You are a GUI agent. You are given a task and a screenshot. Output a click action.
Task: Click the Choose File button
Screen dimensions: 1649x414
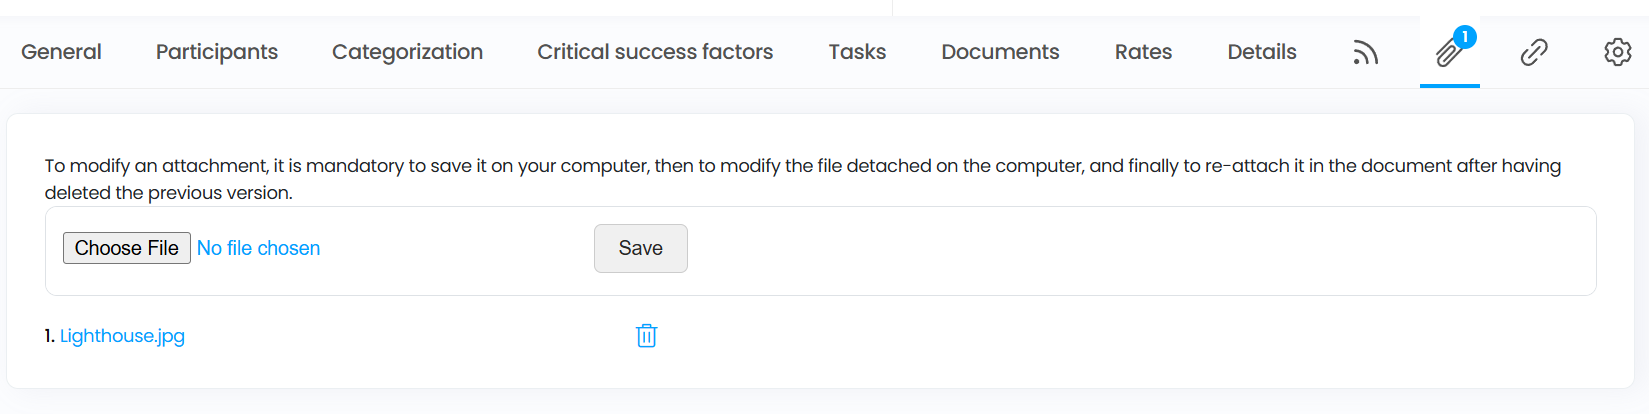pos(127,248)
